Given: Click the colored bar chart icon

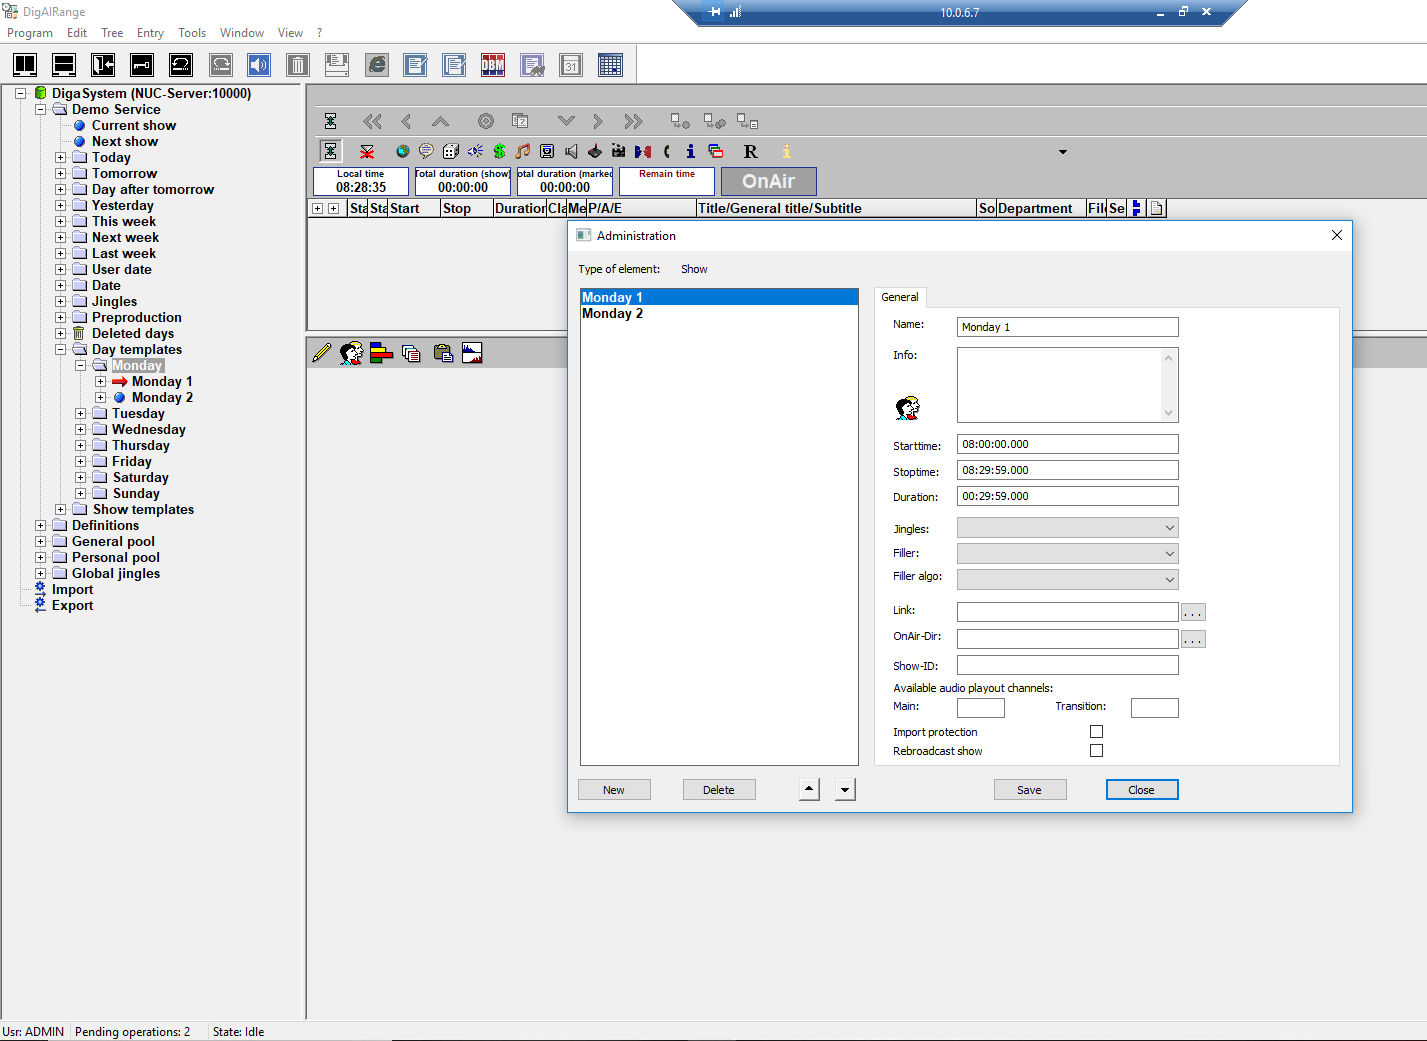Looking at the screenshot, I should pyautogui.click(x=381, y=353).
